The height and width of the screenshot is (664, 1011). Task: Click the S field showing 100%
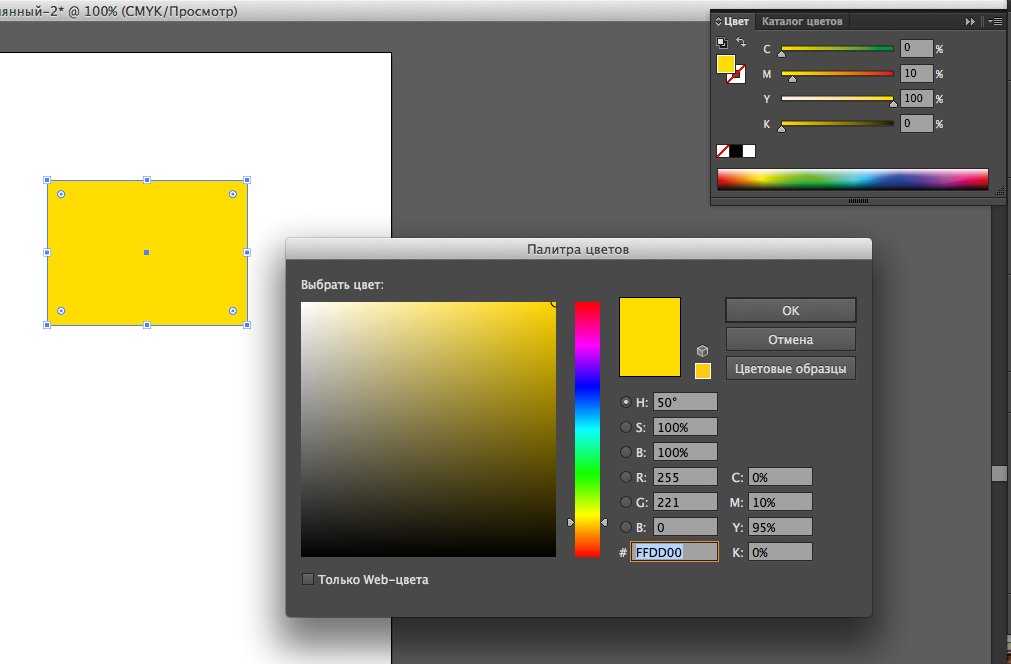(x=685, y=427)
